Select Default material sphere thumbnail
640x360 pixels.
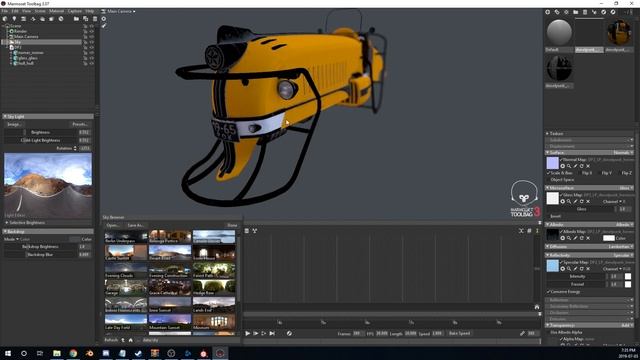click(x=559, y=33)
